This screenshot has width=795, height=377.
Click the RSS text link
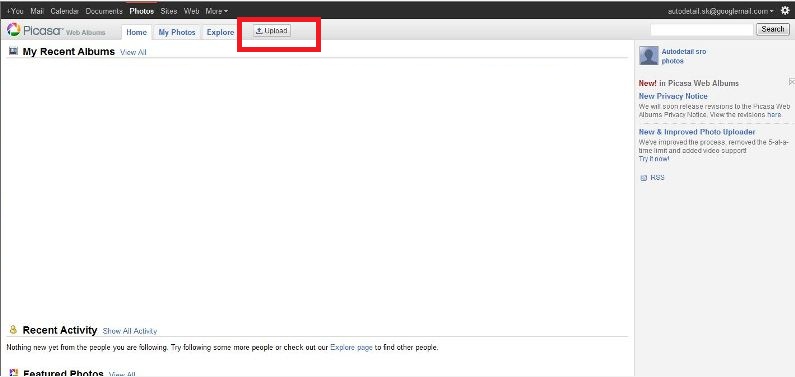point(657,178)
